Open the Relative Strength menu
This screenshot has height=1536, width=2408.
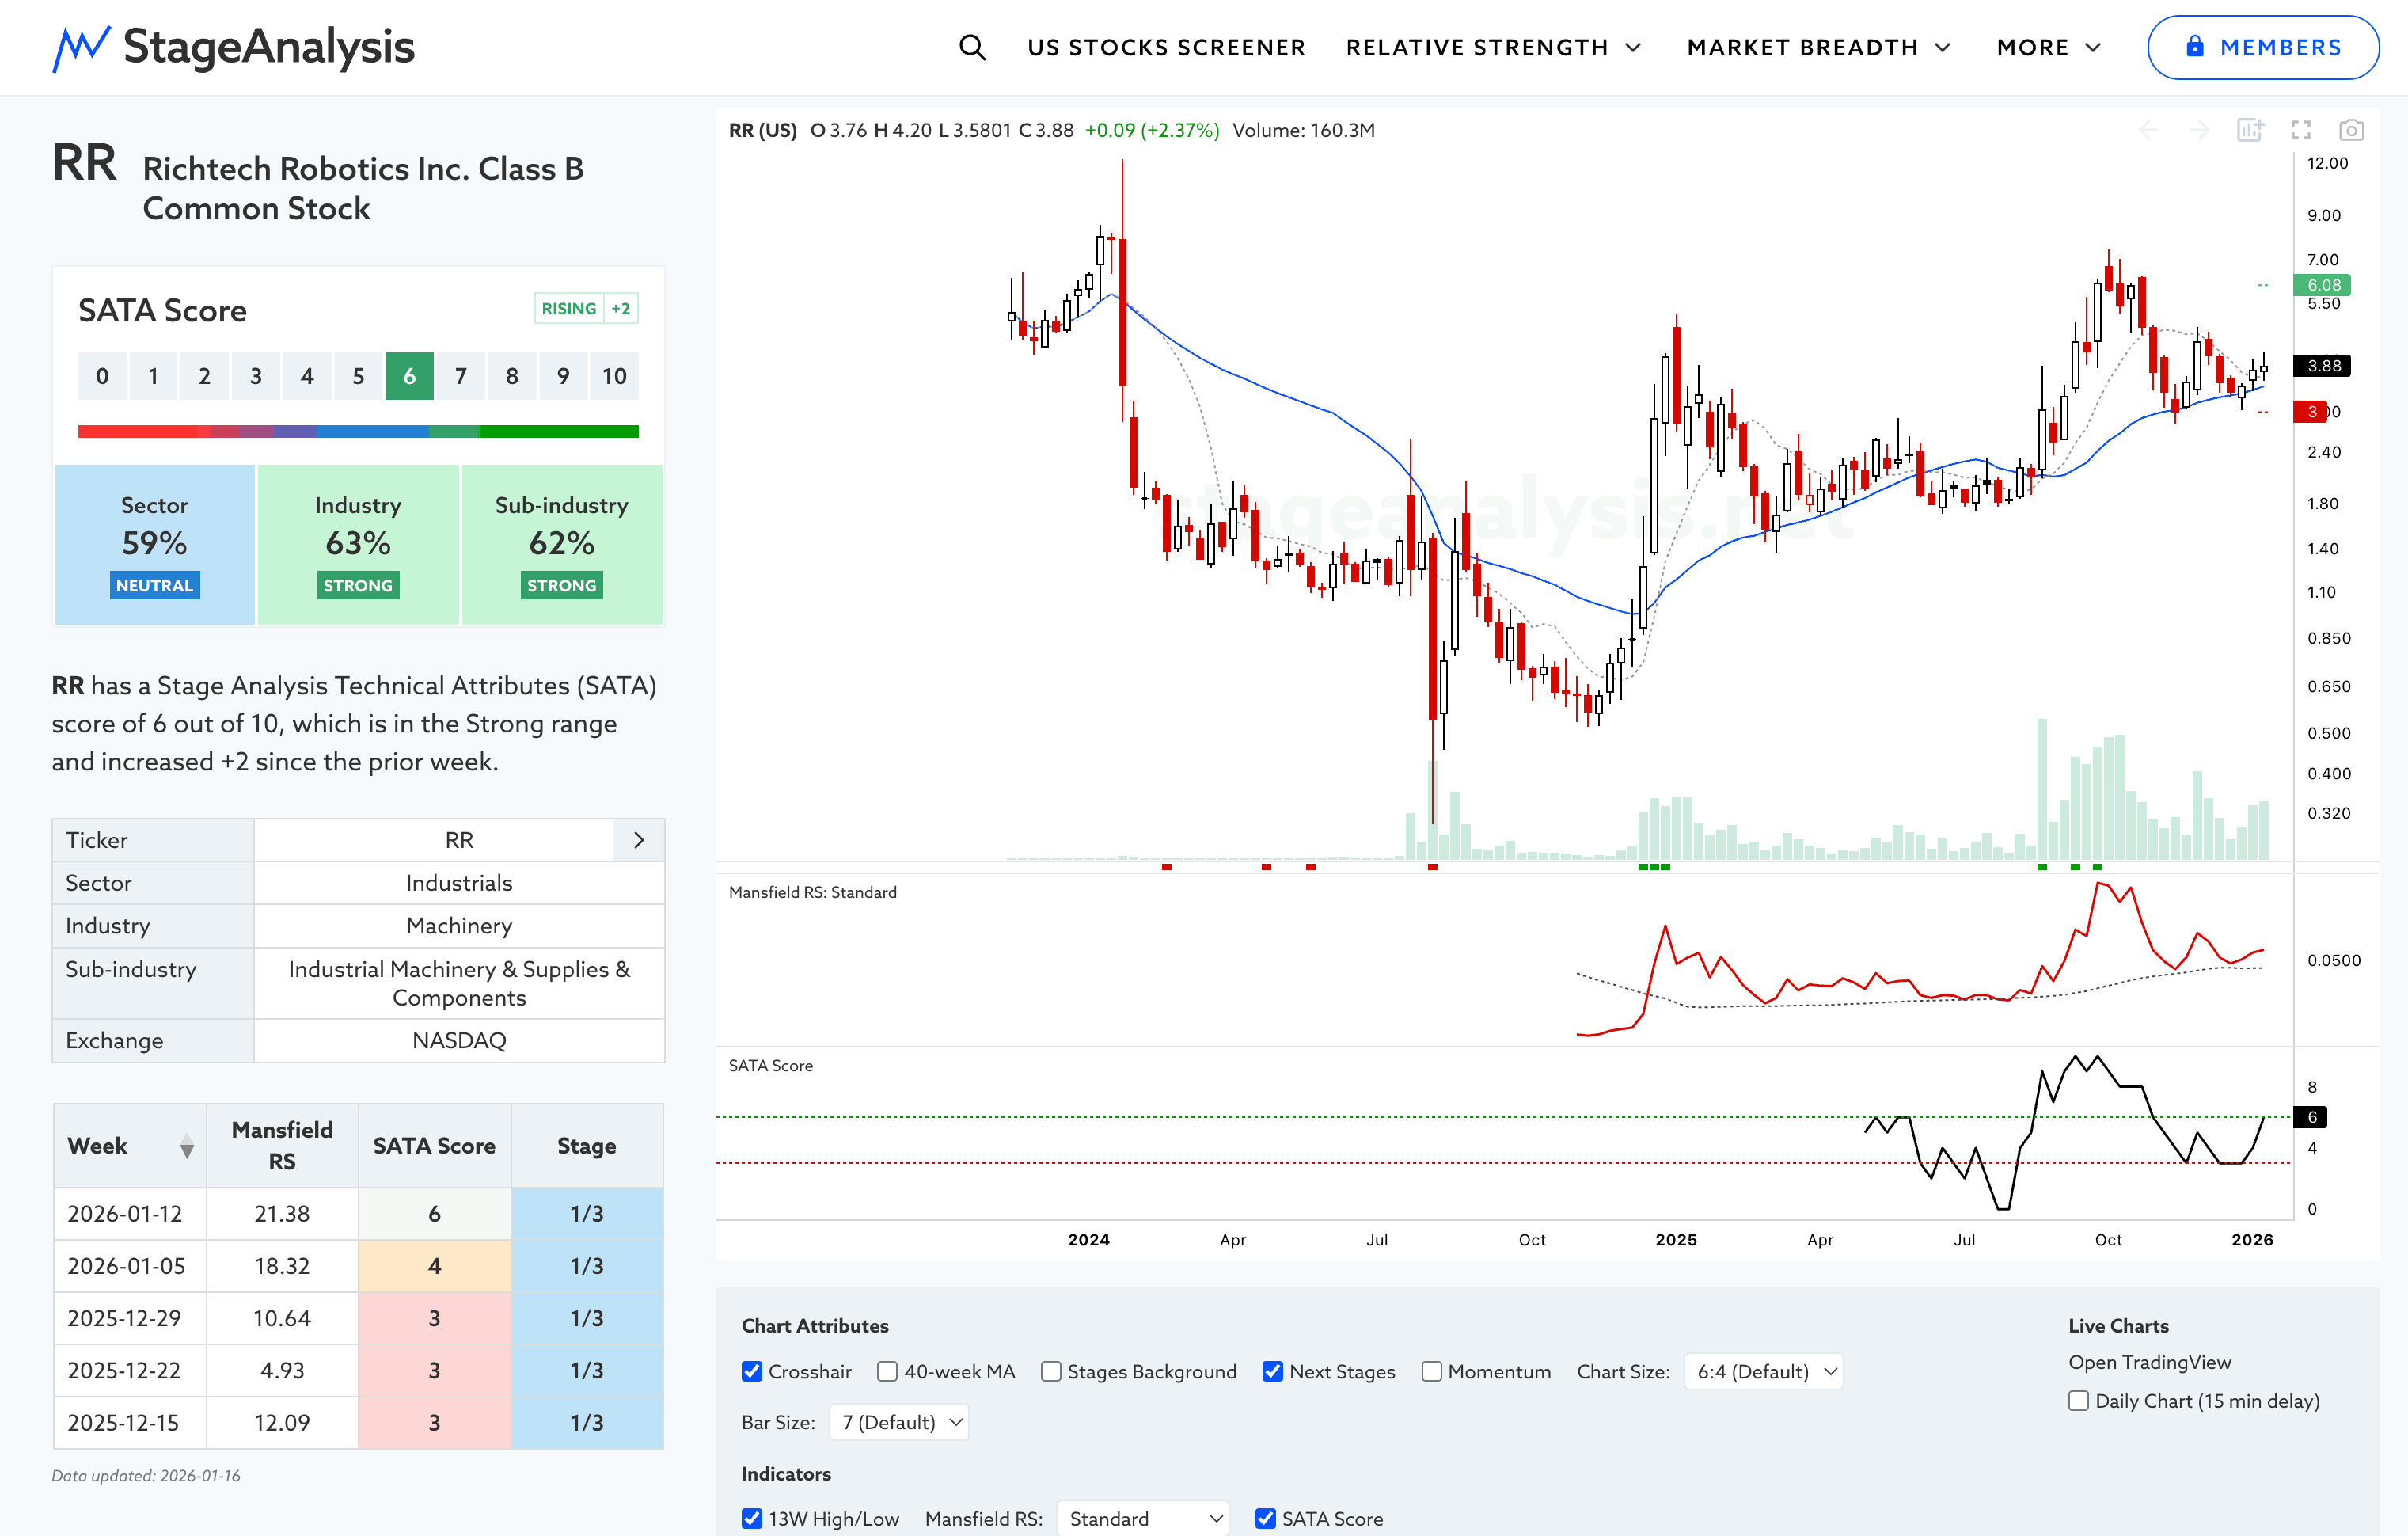click(1492, 47)
